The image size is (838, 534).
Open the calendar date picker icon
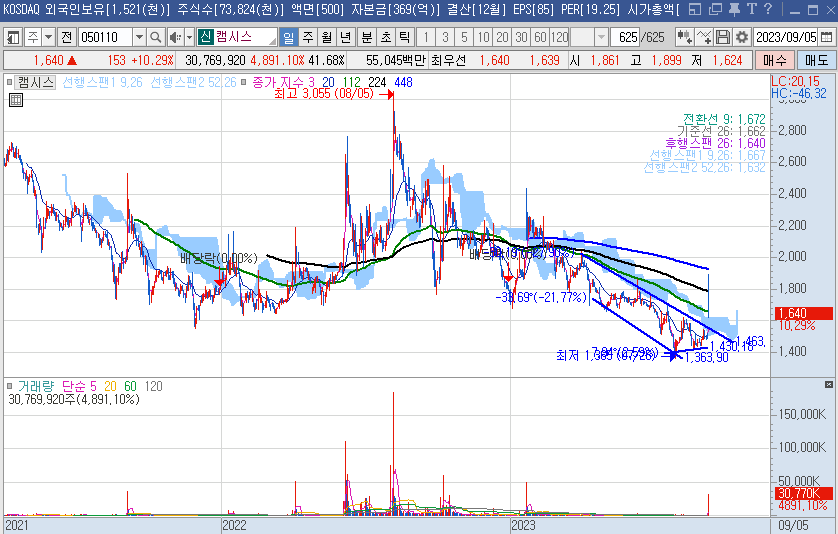(826, 37)
